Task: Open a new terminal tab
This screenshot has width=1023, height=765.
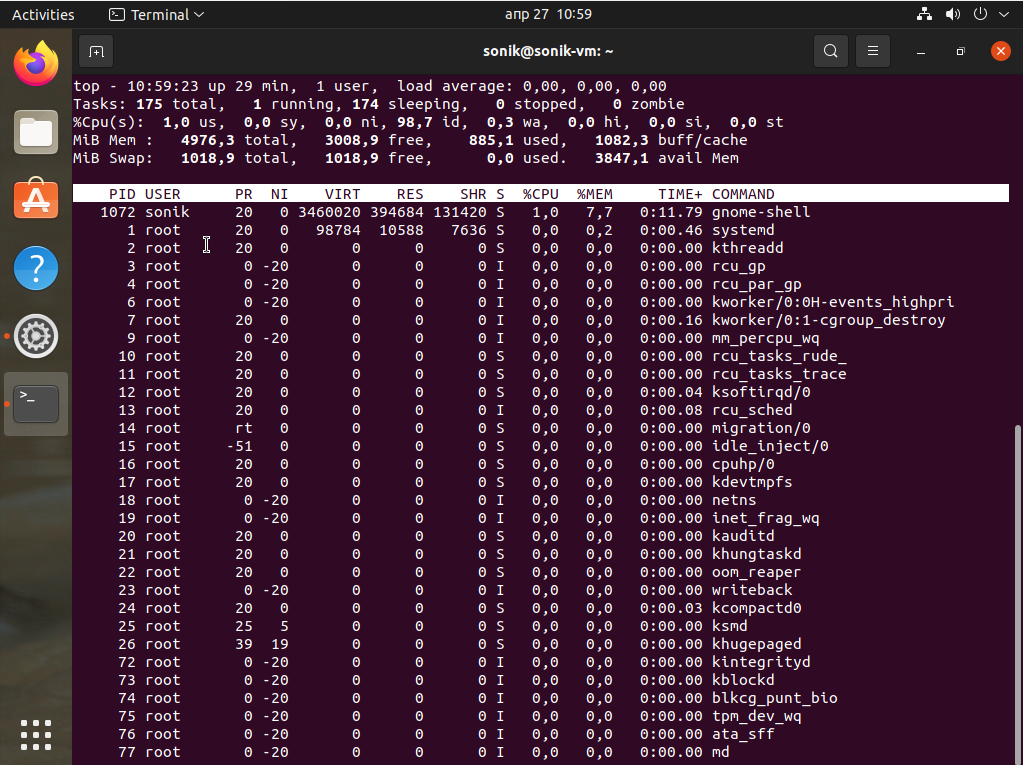Action: pyautogui.click(x=96, y=51)
